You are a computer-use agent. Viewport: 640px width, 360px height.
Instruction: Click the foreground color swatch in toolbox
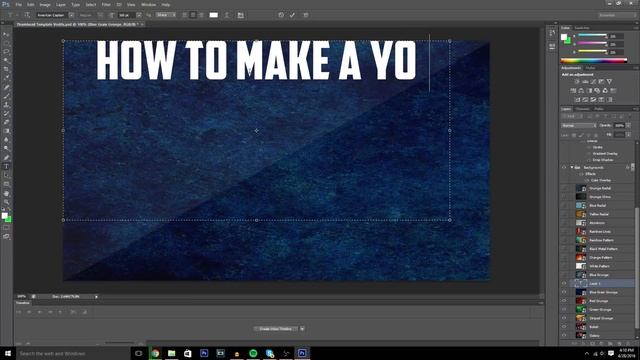[4, 216]
